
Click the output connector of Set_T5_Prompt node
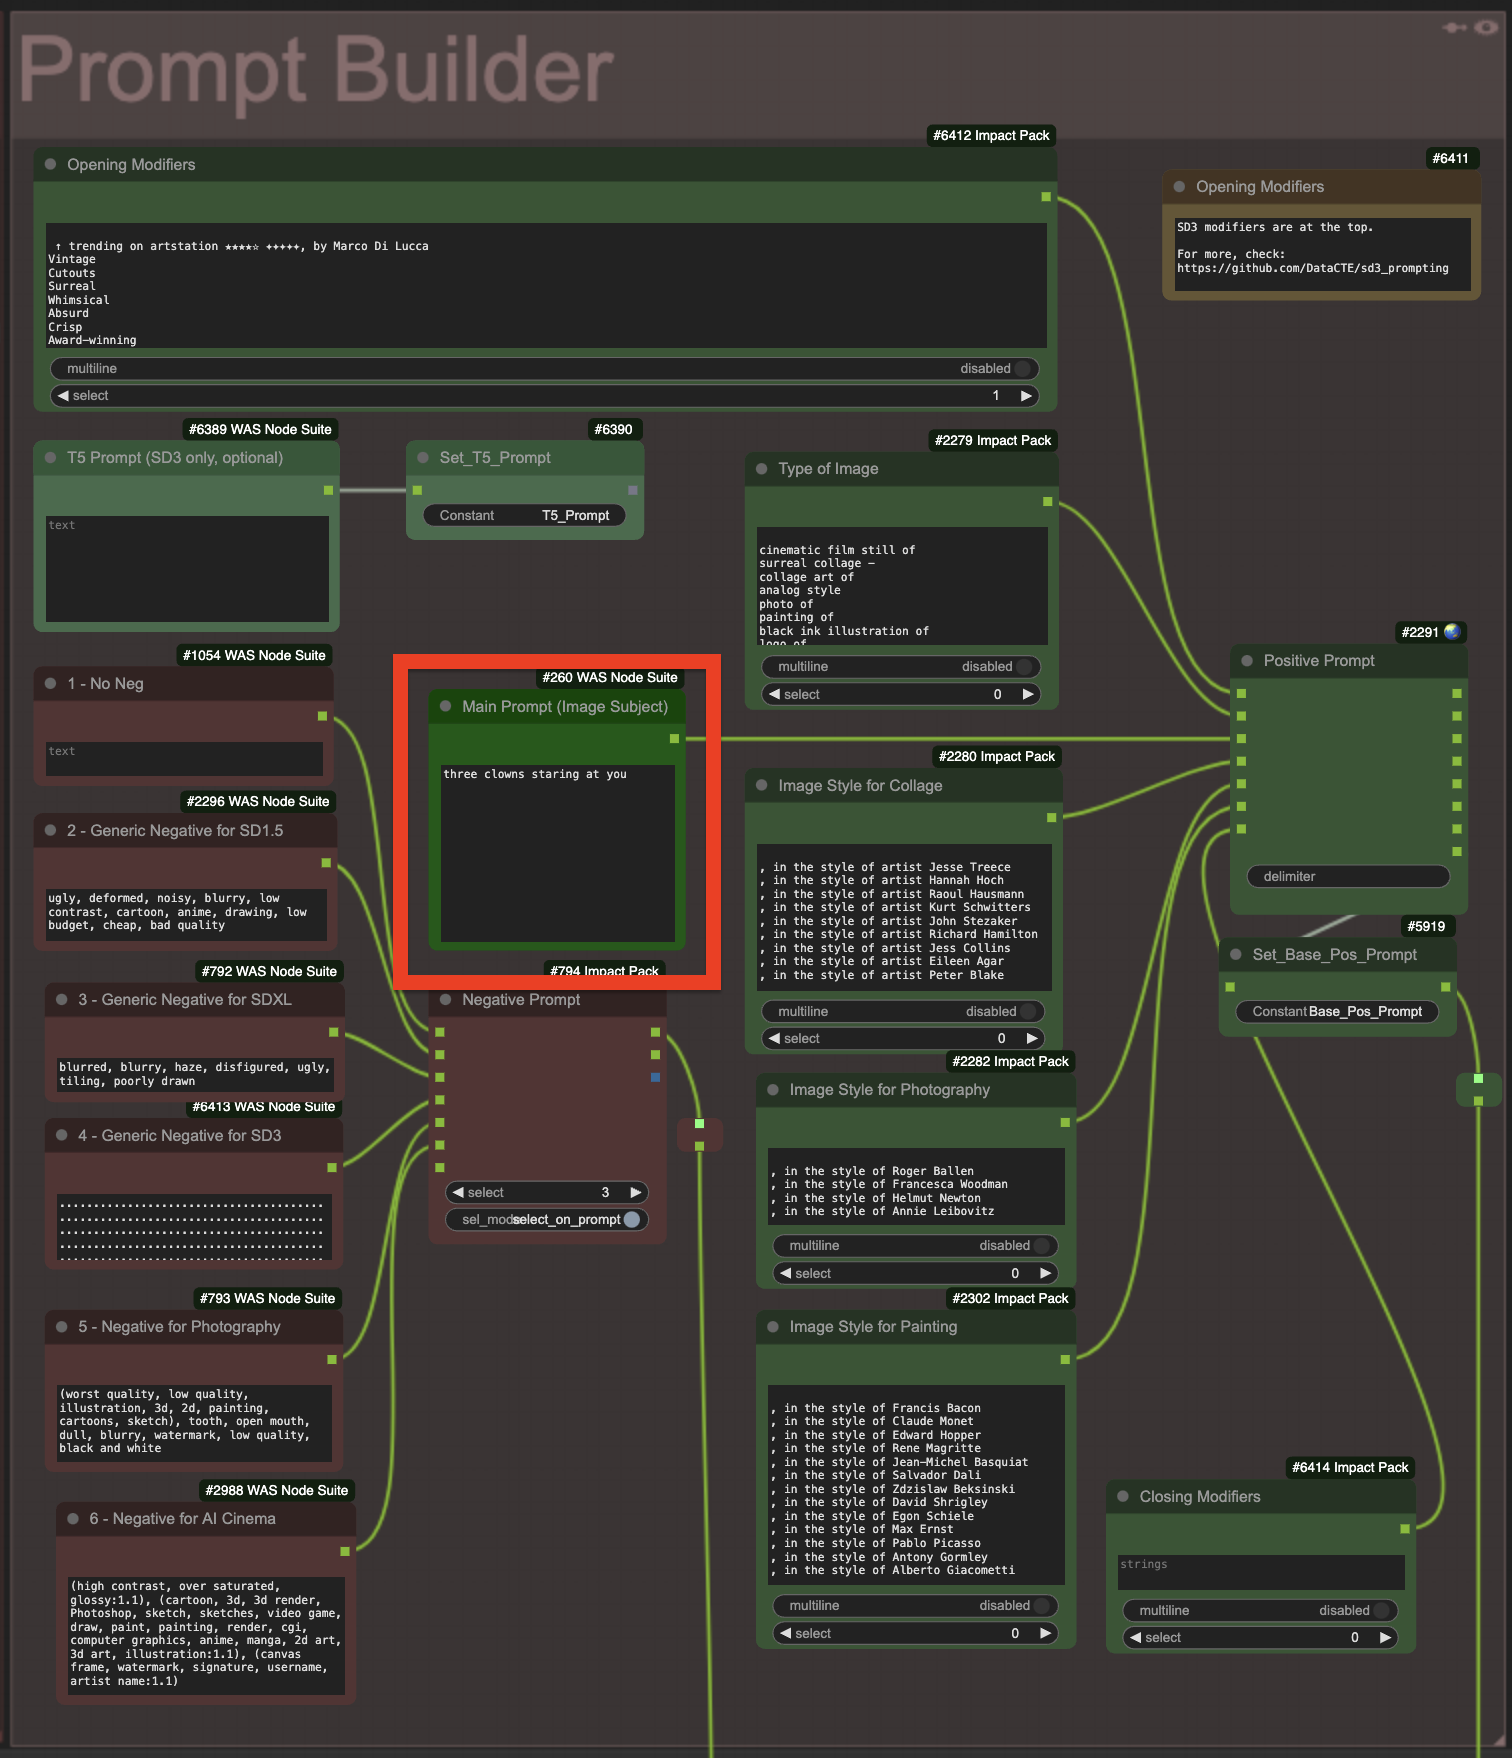tap(632, 490)
